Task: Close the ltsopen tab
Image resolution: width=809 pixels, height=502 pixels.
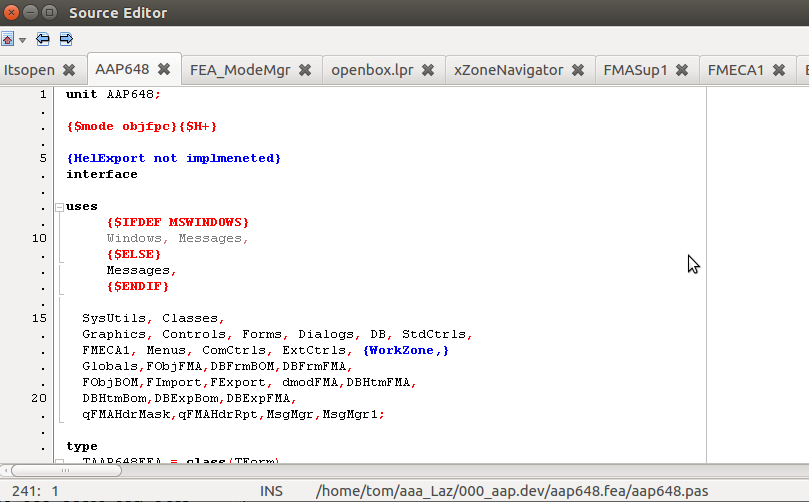Action: coord(69,70)
